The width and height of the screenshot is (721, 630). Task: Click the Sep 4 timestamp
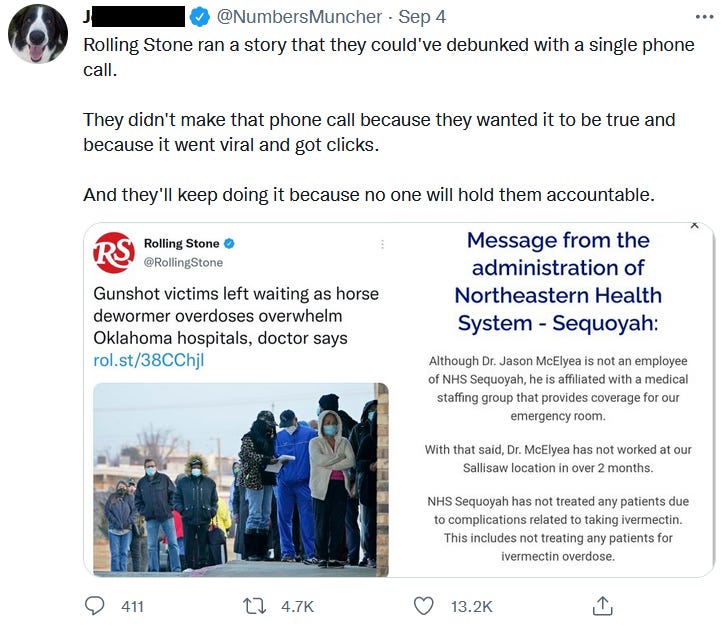tap(422, 17)
